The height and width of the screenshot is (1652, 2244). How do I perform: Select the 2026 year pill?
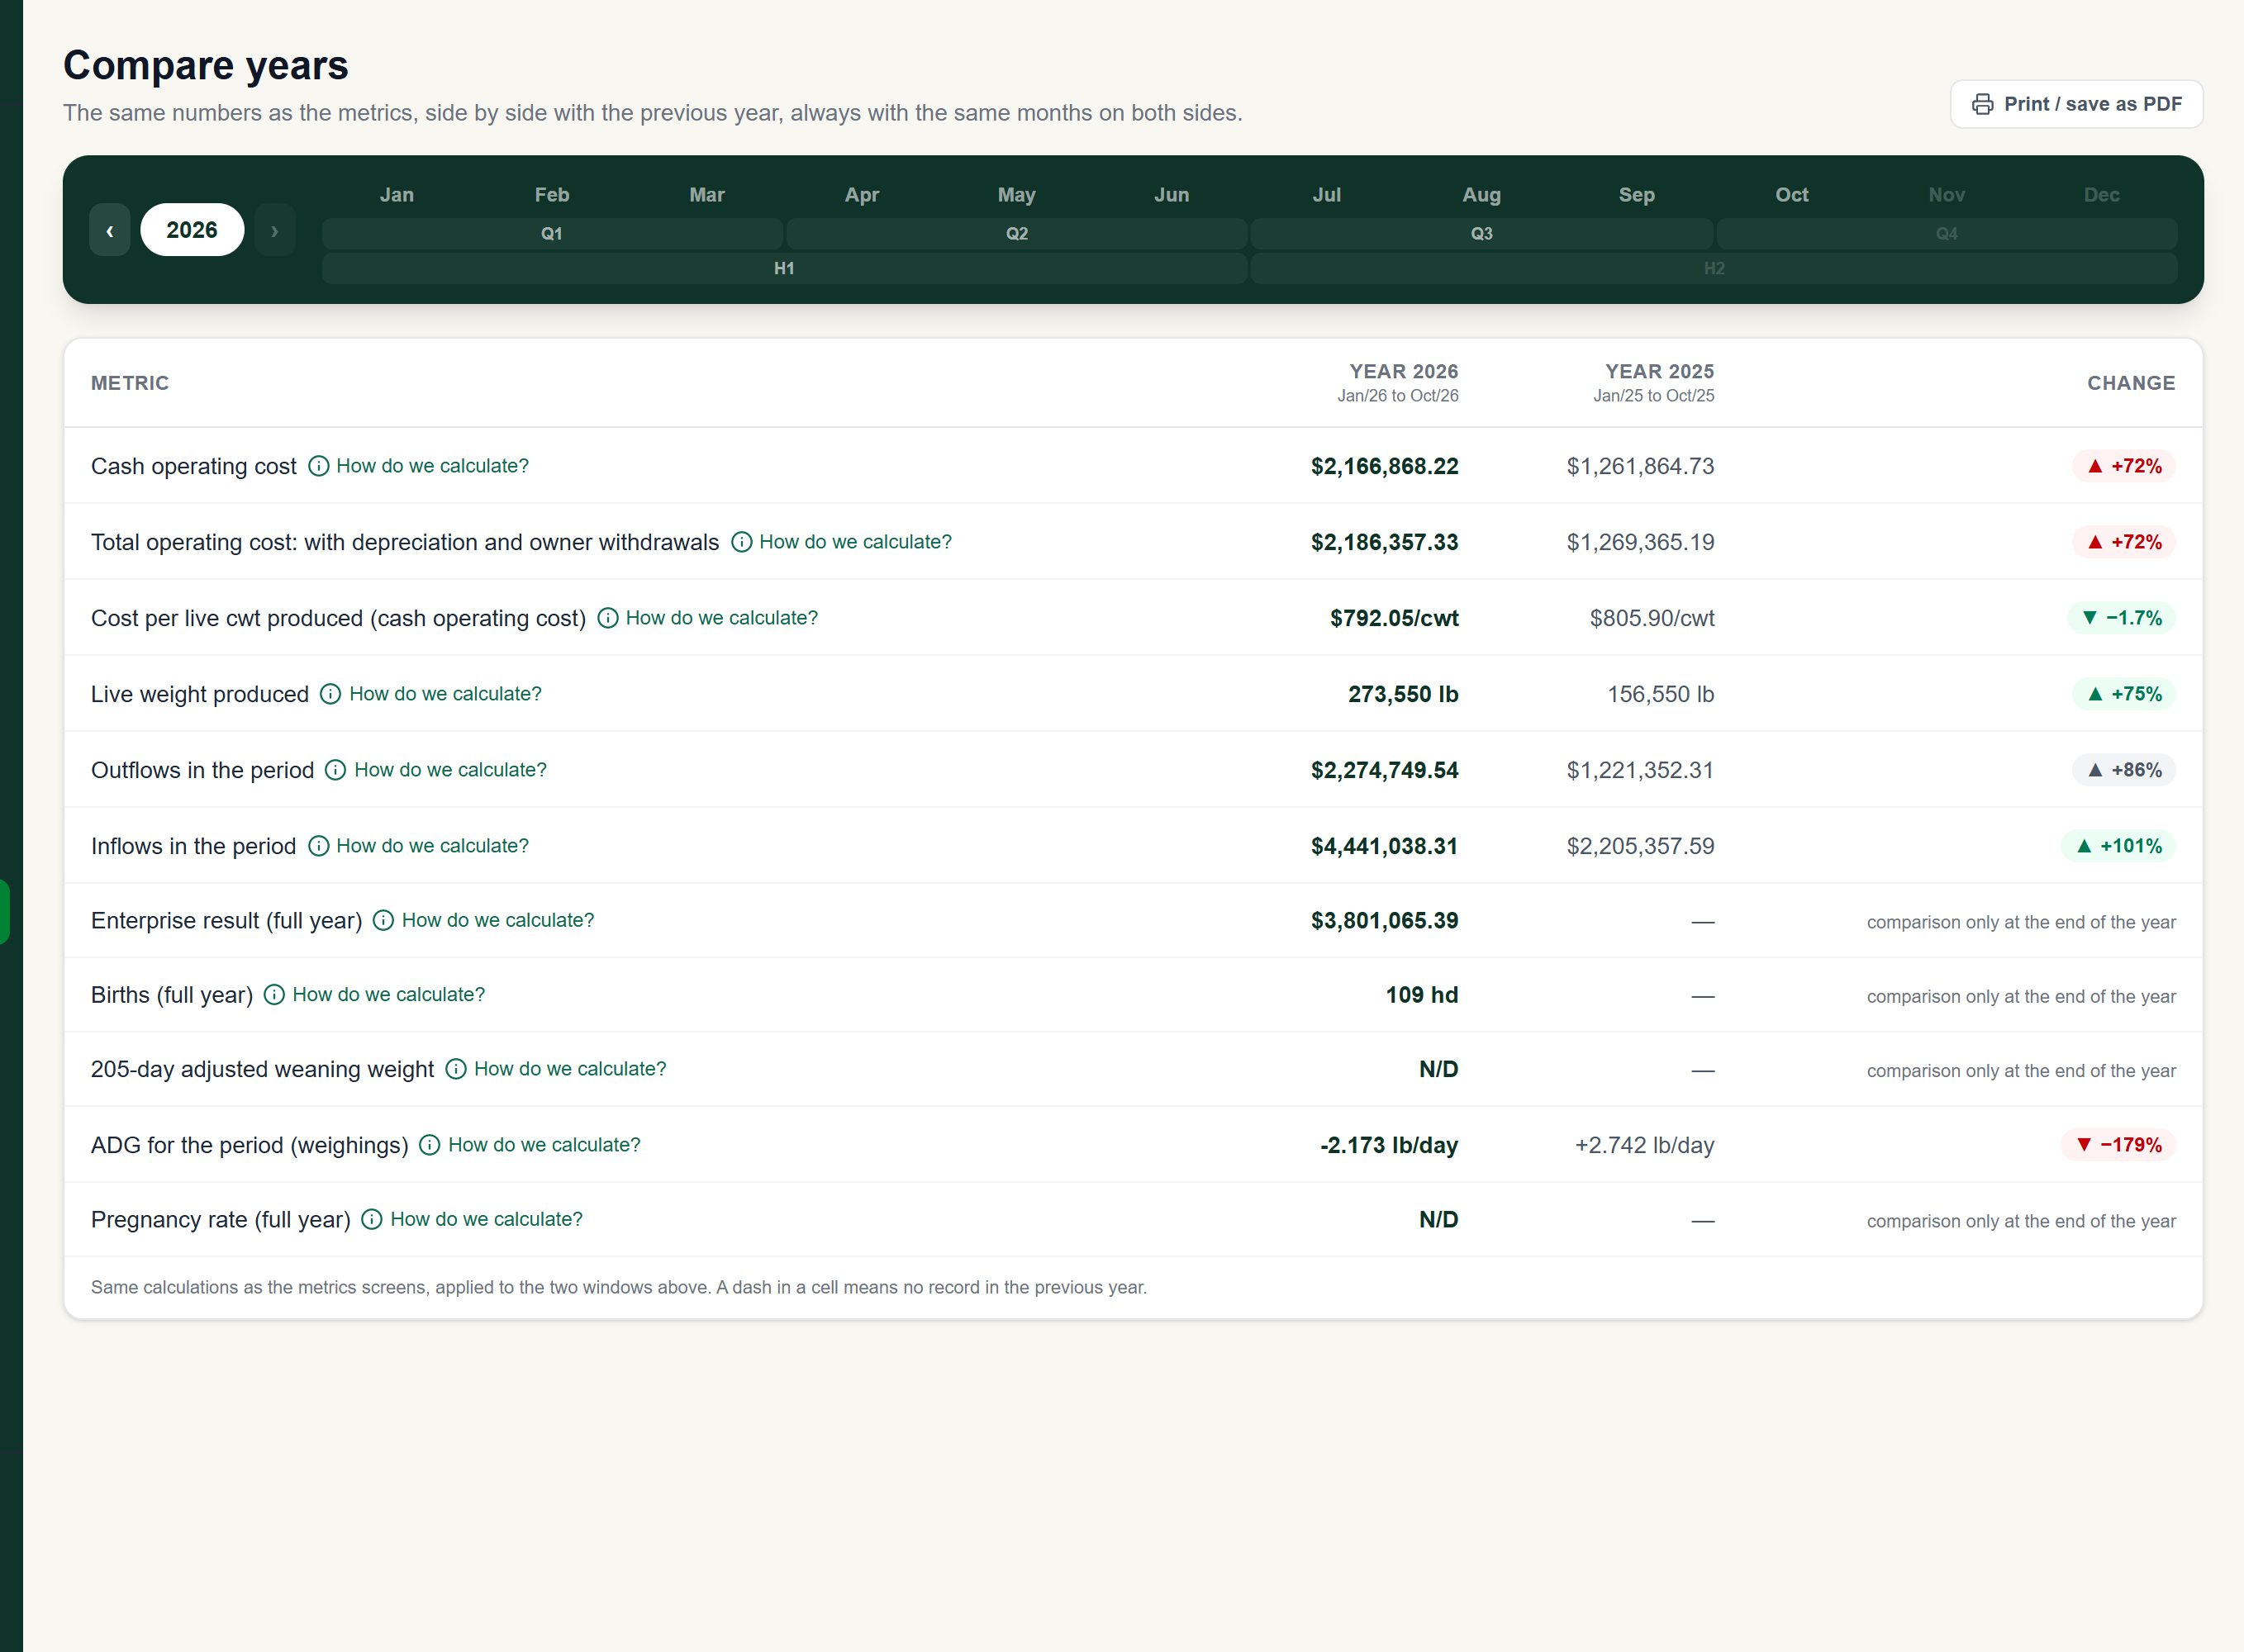pyautogui.click(x=192, y=230)
